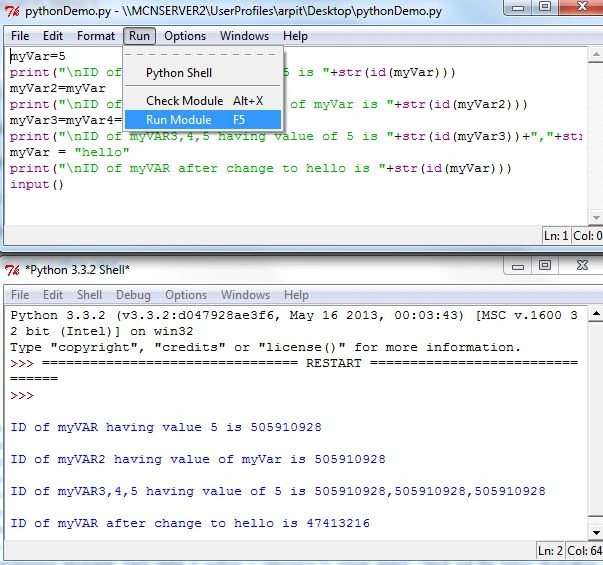
Task: Click the IDLE icon in the pythonDemo.py title bar
Action: 12,11
